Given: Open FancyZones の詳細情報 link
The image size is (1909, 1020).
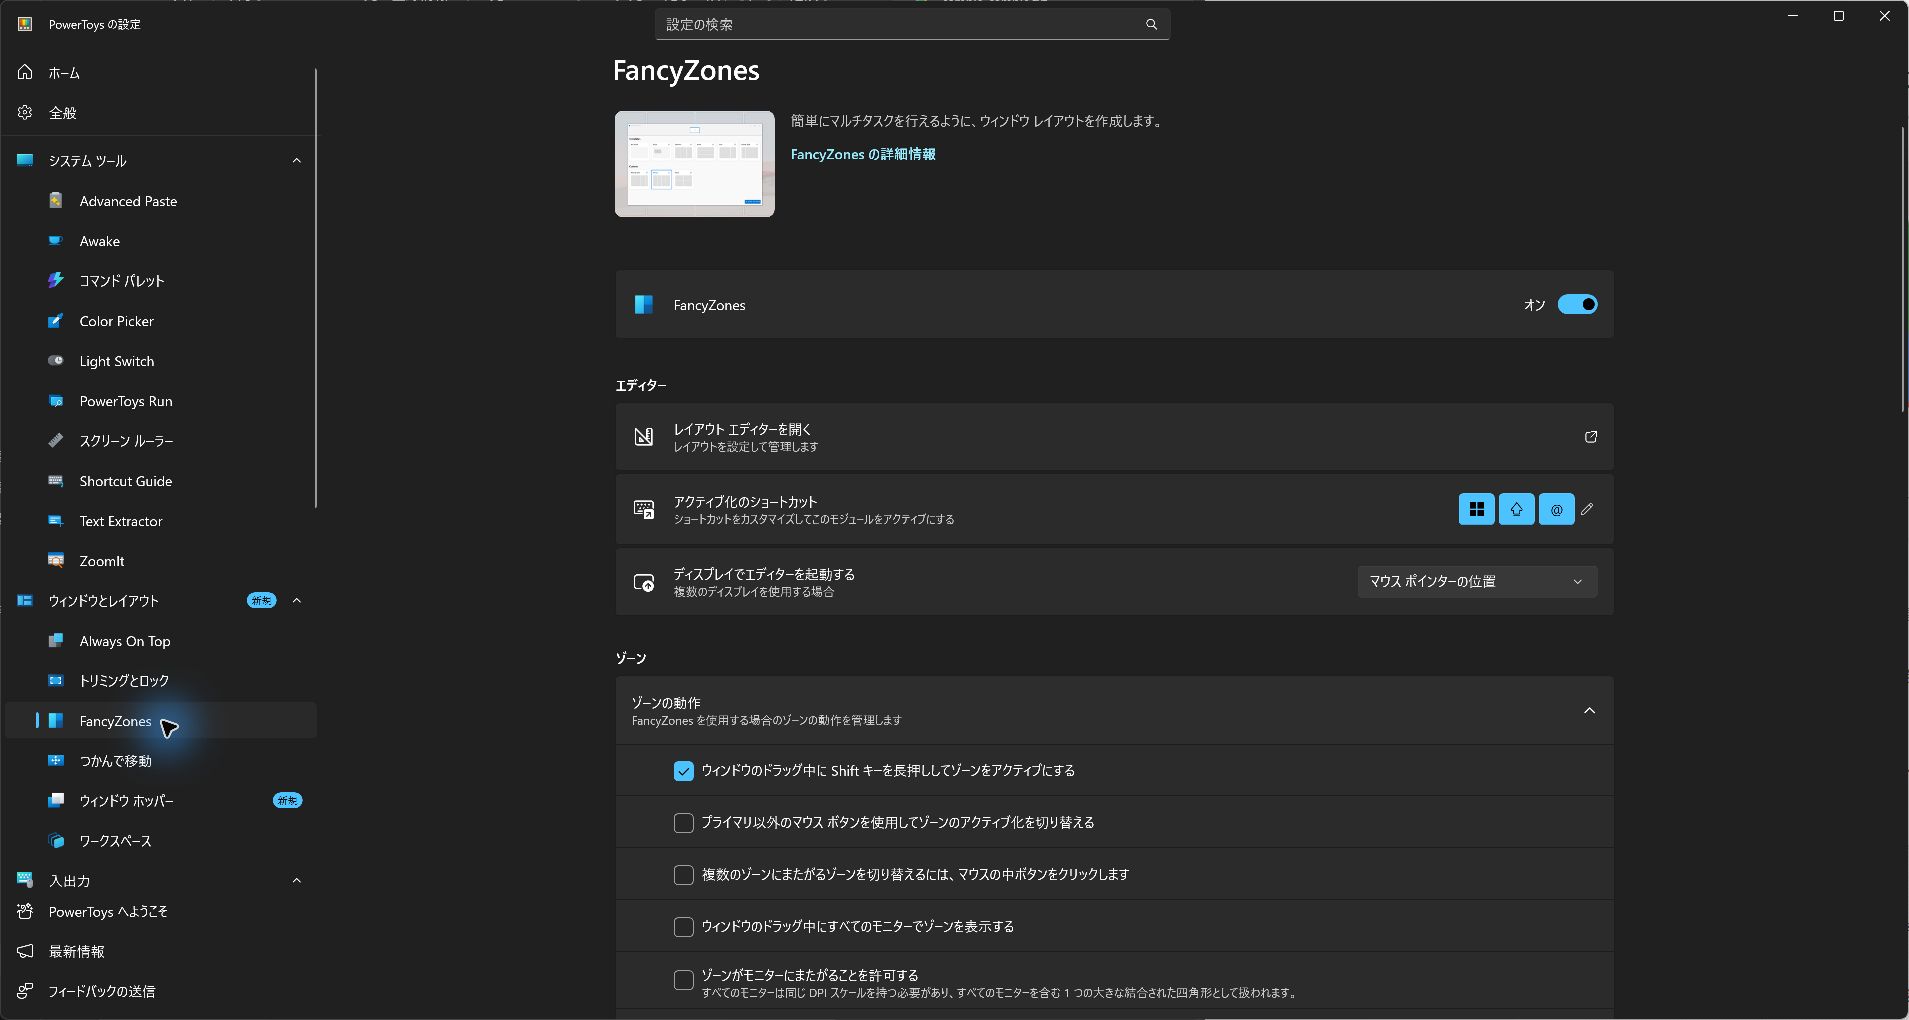Looking at the screenshot, I should pyautogui.click(x=863, y=154).
